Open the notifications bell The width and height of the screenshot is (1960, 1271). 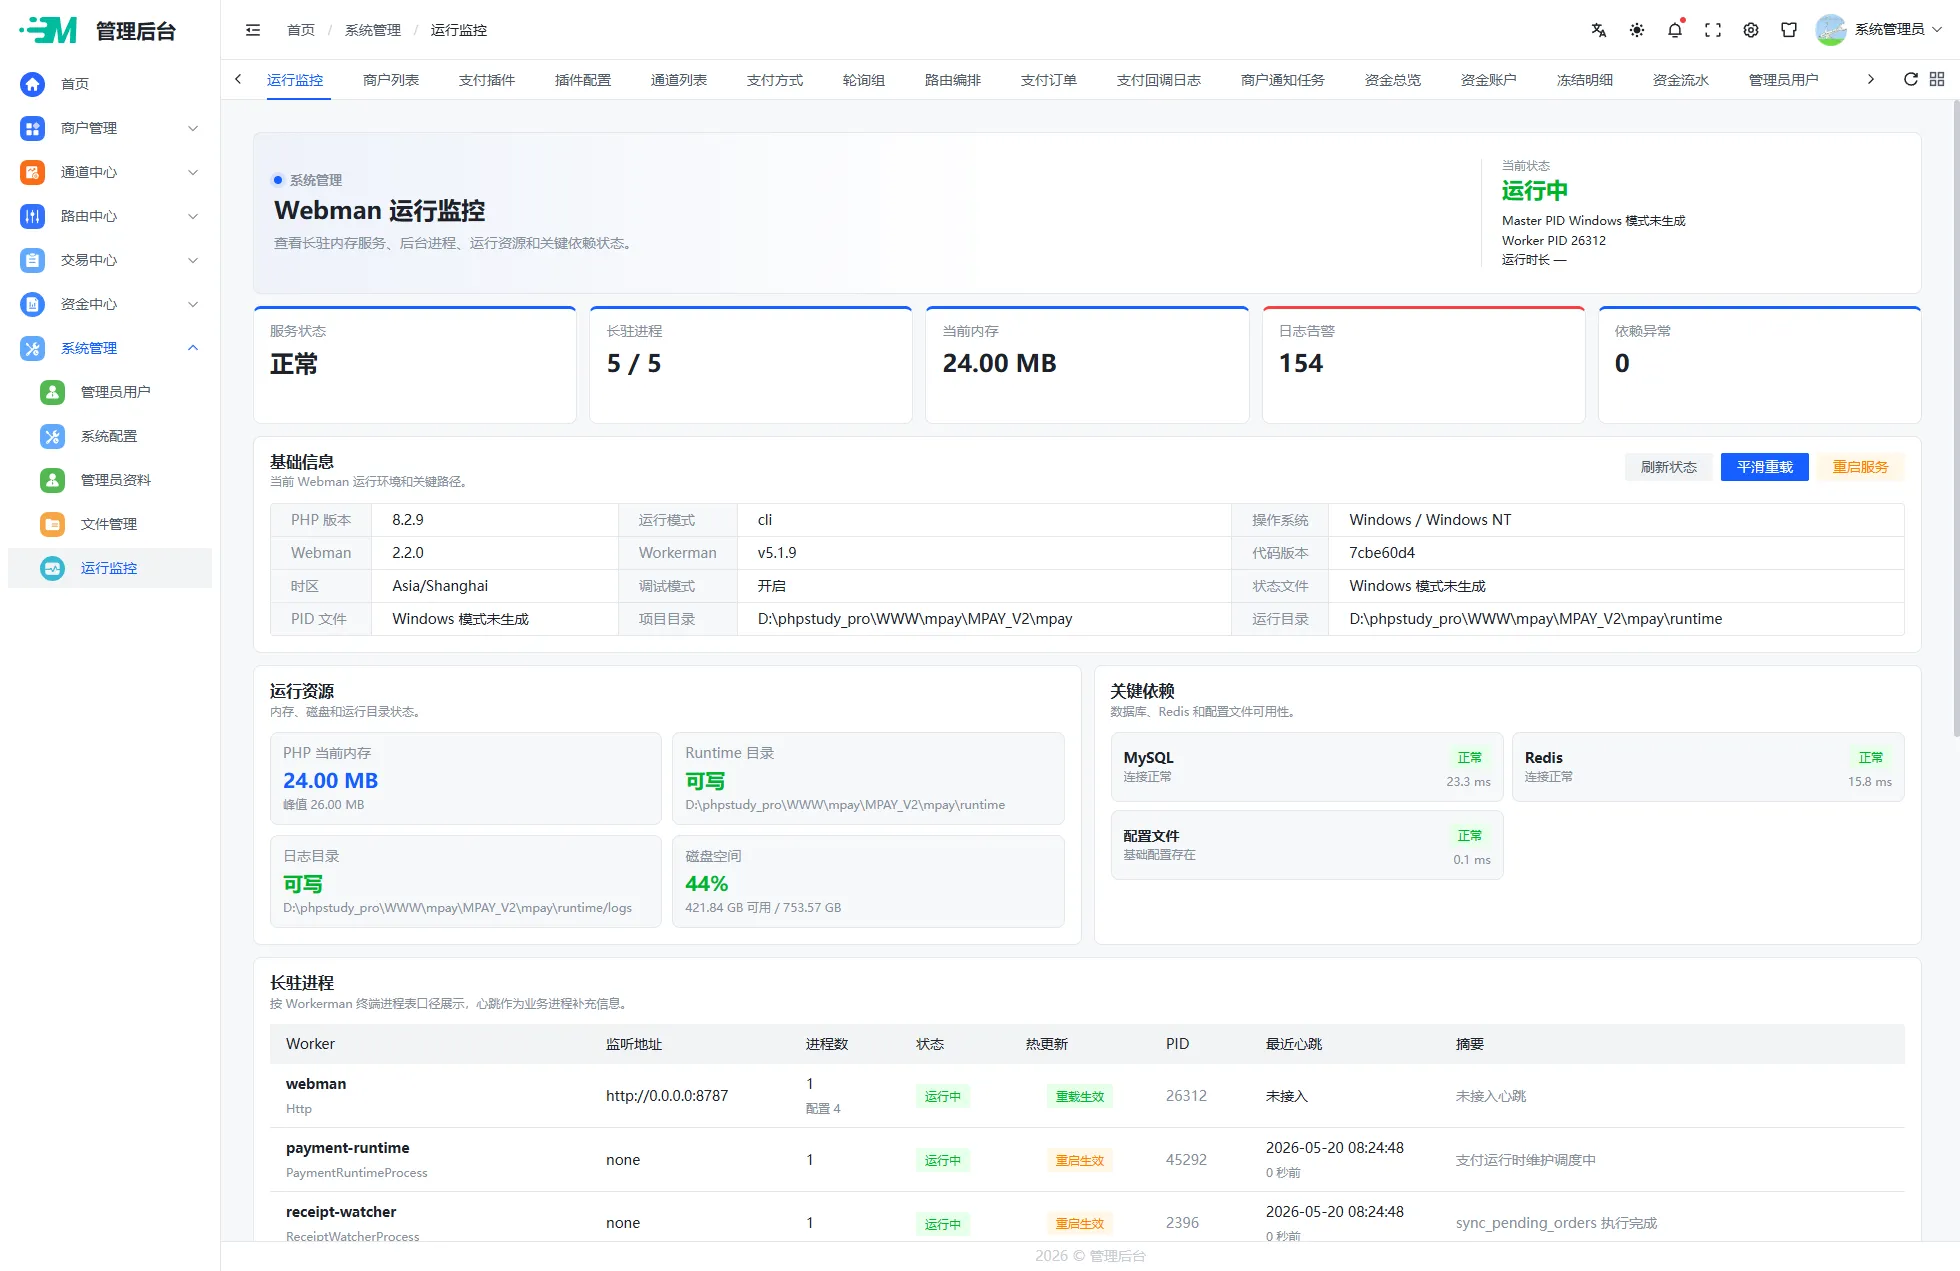pyautogui.click(x=1675, y=30)
